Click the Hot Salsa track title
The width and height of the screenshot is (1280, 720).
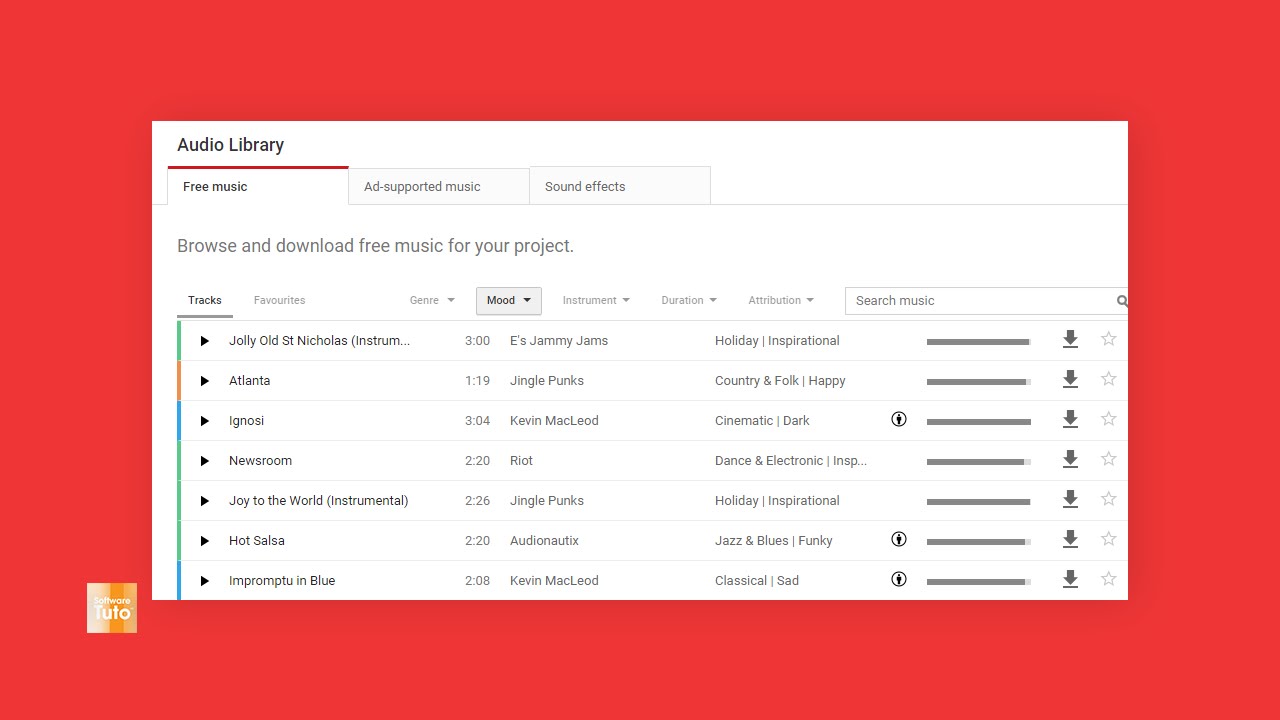257,541
